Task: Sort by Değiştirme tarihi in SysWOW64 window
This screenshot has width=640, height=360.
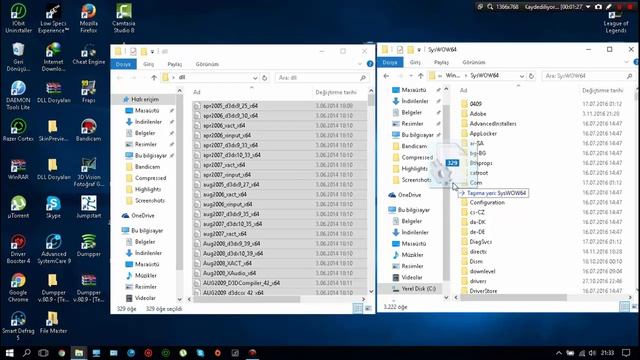Action: tap(602, 90)
